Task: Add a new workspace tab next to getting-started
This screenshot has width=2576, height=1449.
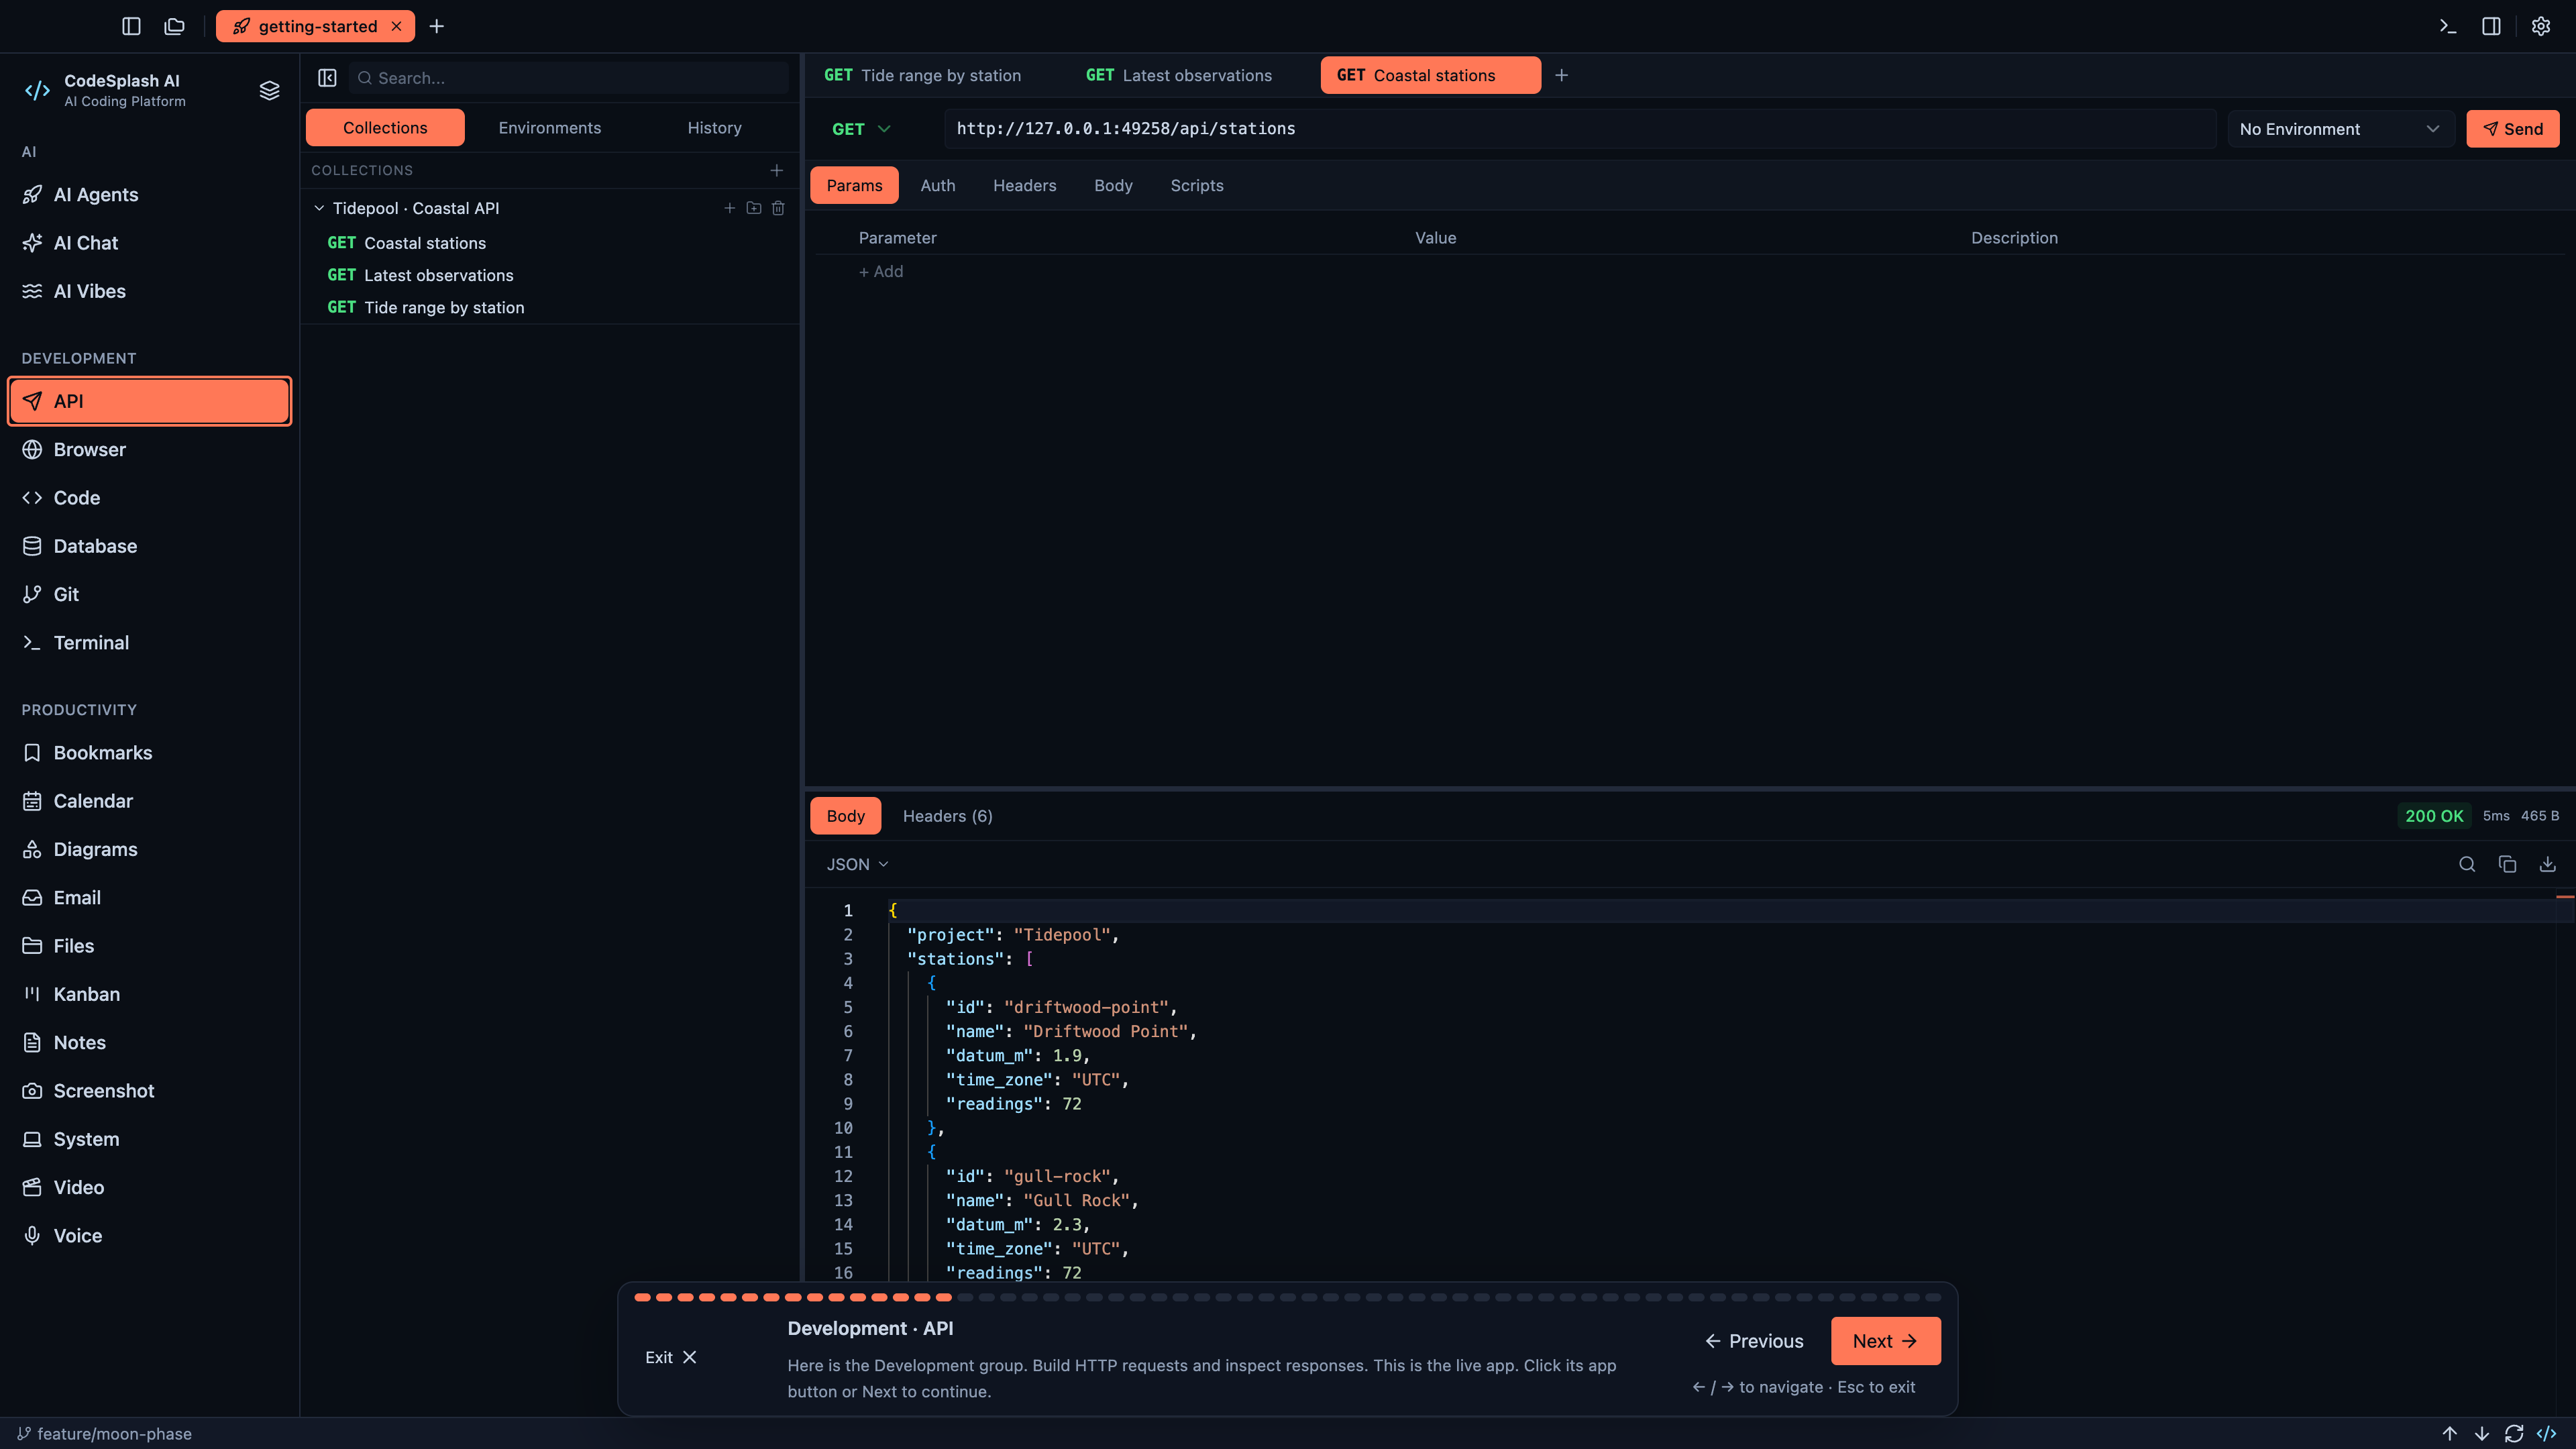Action: (437, 26)
